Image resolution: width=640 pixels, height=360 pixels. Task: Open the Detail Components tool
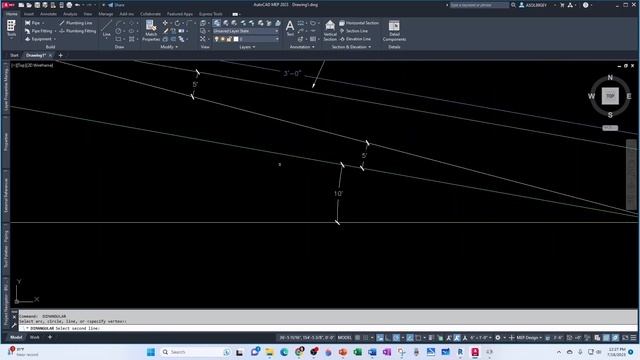coord(394,31)
